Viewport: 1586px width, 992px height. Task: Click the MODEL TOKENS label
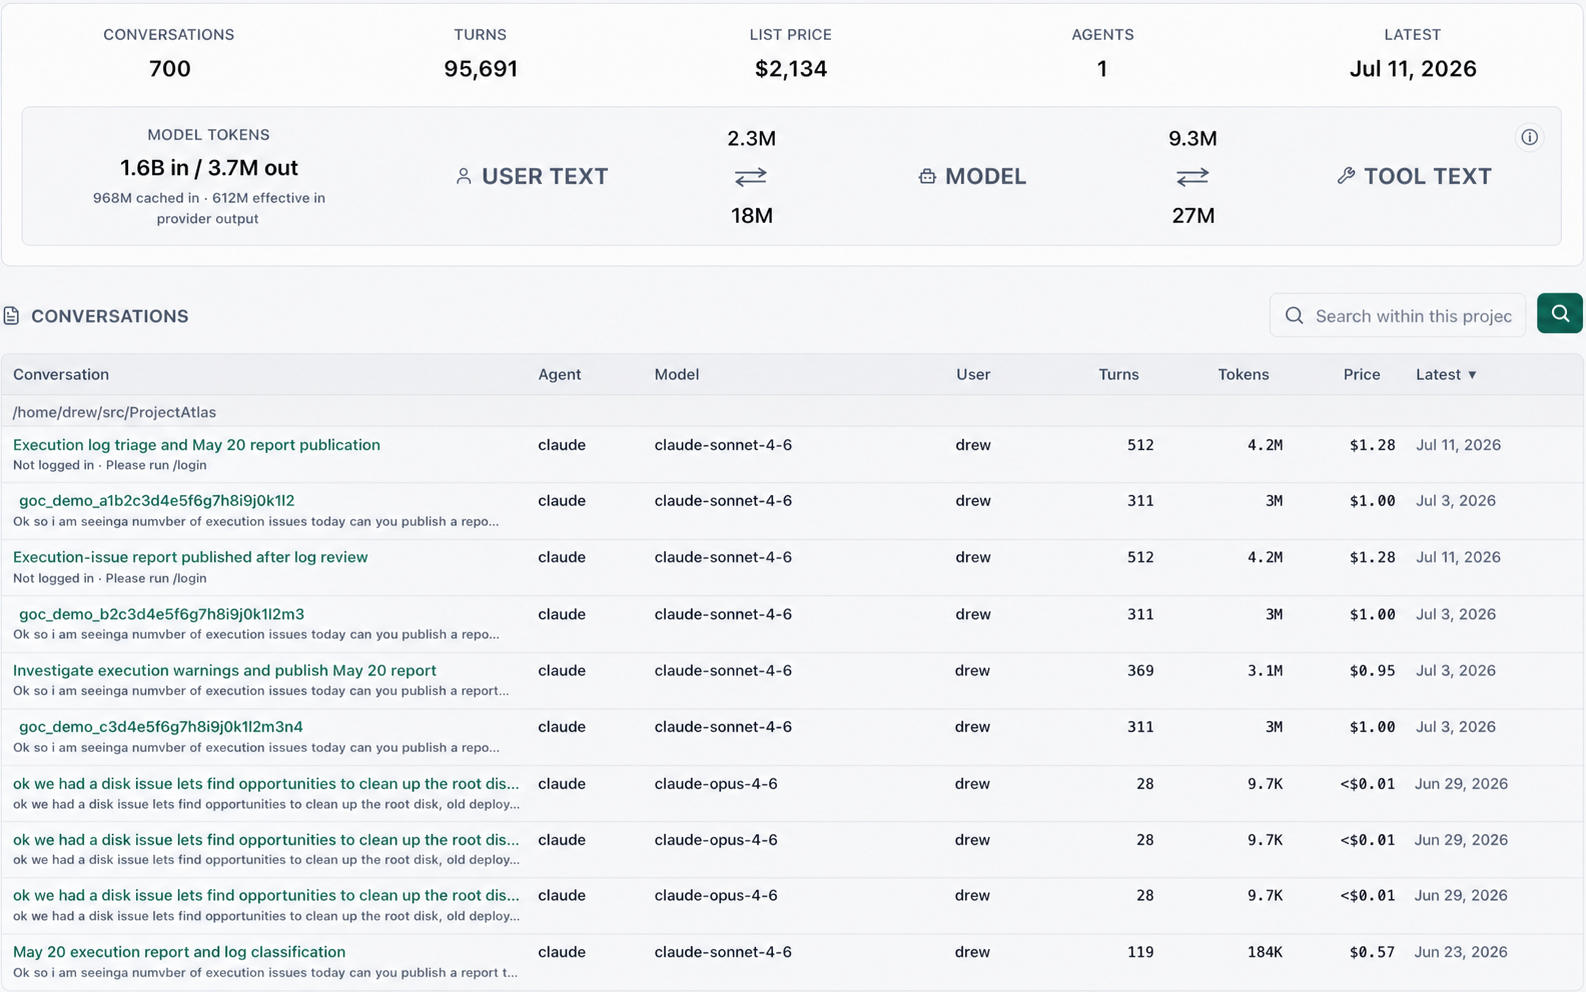tap(208, 135)
